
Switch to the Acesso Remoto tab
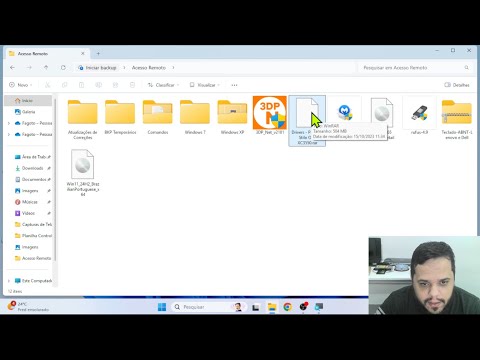point(47,54)
